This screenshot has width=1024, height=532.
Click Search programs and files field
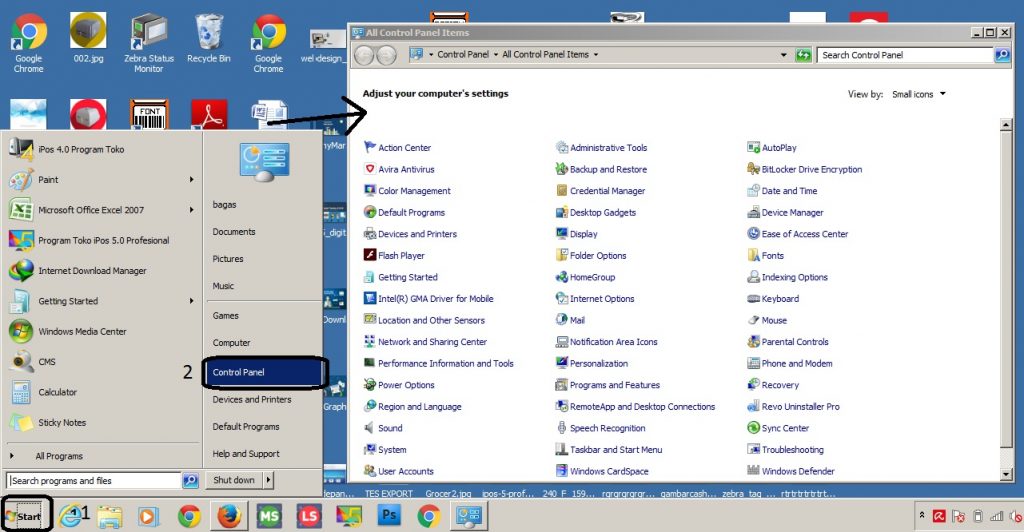click(93, 480)
